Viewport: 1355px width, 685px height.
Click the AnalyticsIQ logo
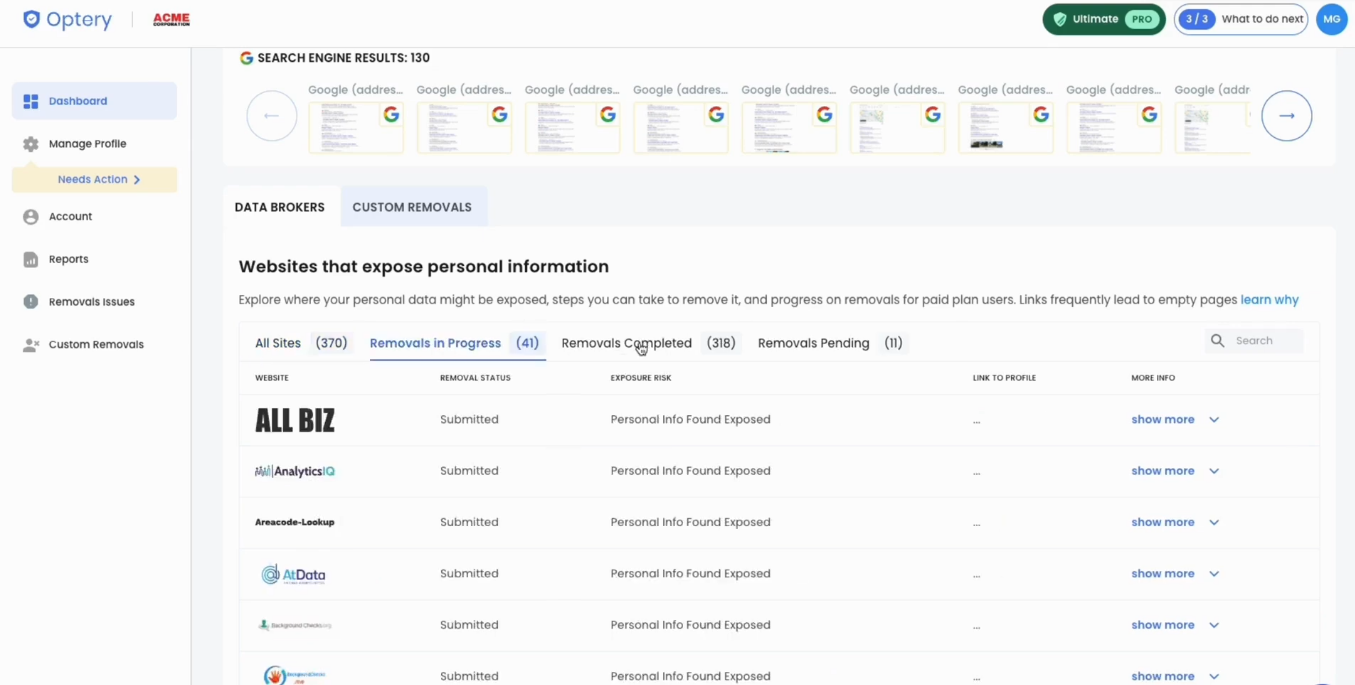click(x=295, y=471)
